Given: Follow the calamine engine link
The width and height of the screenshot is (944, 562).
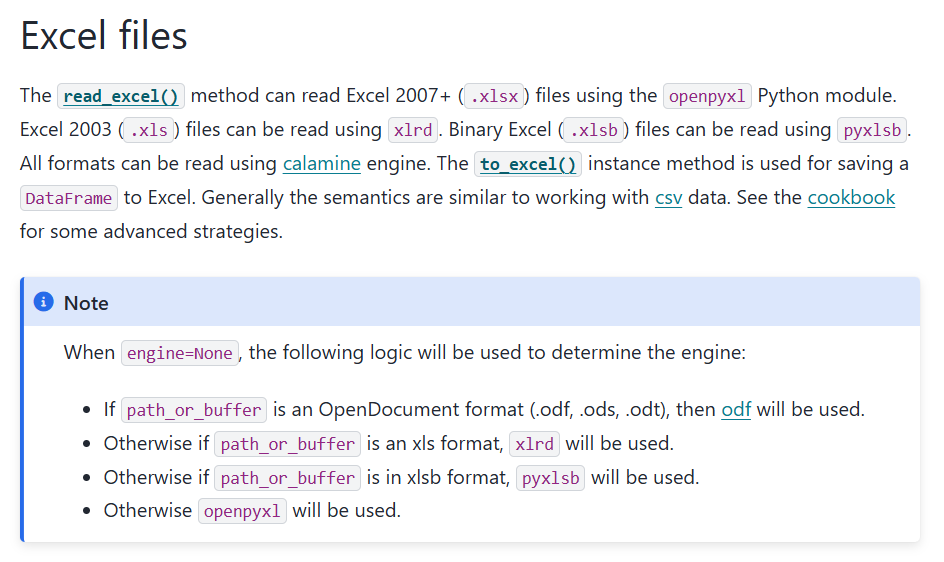Looking at the screenshot, I should coord(321,164).
